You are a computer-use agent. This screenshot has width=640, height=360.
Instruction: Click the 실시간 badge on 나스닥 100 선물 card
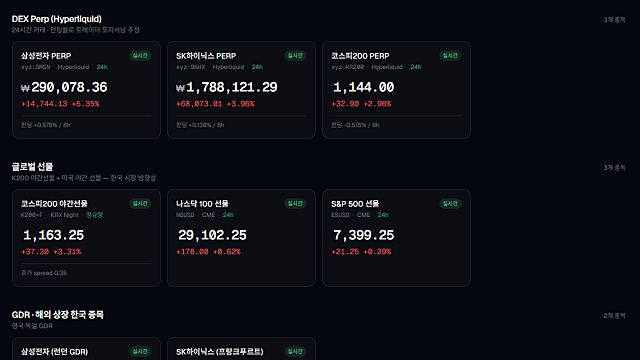coord(295,203)
